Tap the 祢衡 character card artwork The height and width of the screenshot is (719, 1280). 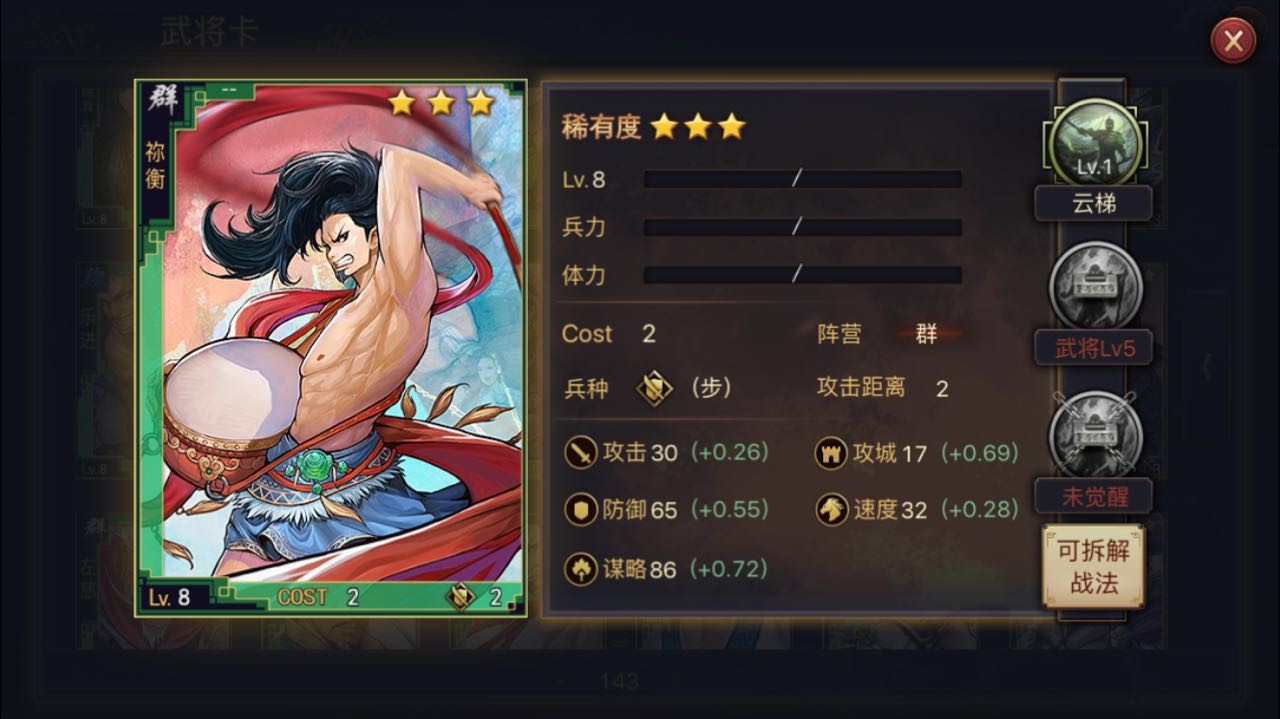coord(331,348)
